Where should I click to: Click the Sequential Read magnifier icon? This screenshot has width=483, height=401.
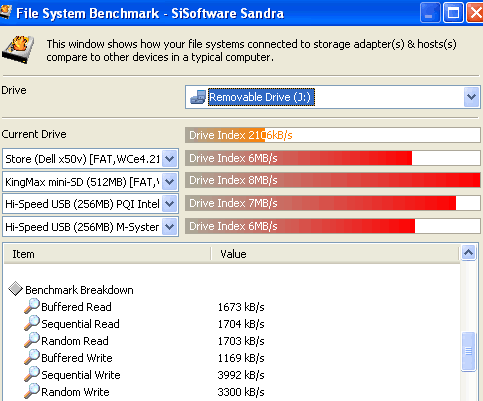[x=32, y=323]
